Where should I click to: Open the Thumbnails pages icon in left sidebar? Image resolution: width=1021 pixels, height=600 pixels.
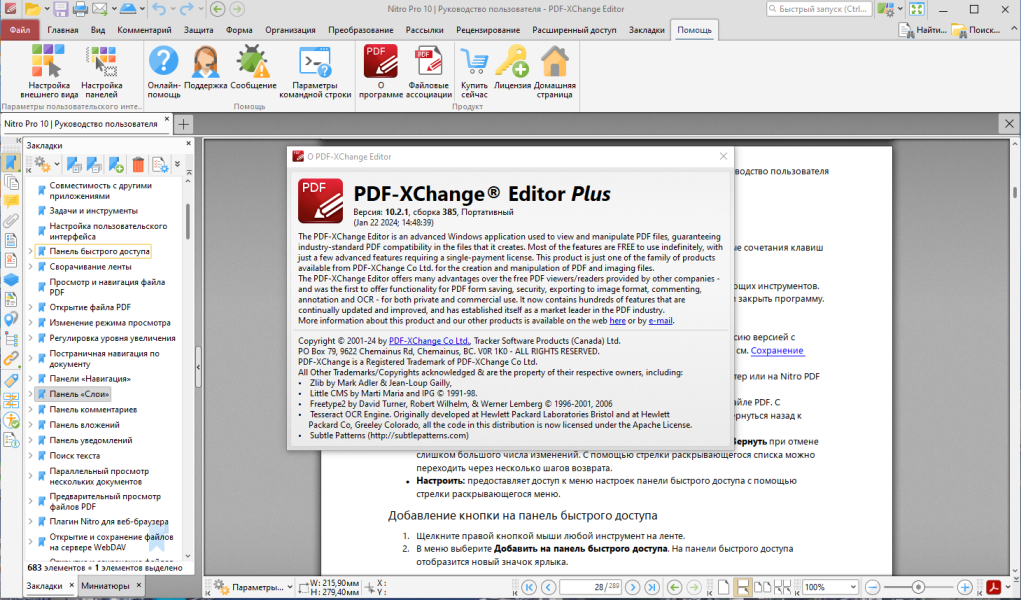pos(11,182)
